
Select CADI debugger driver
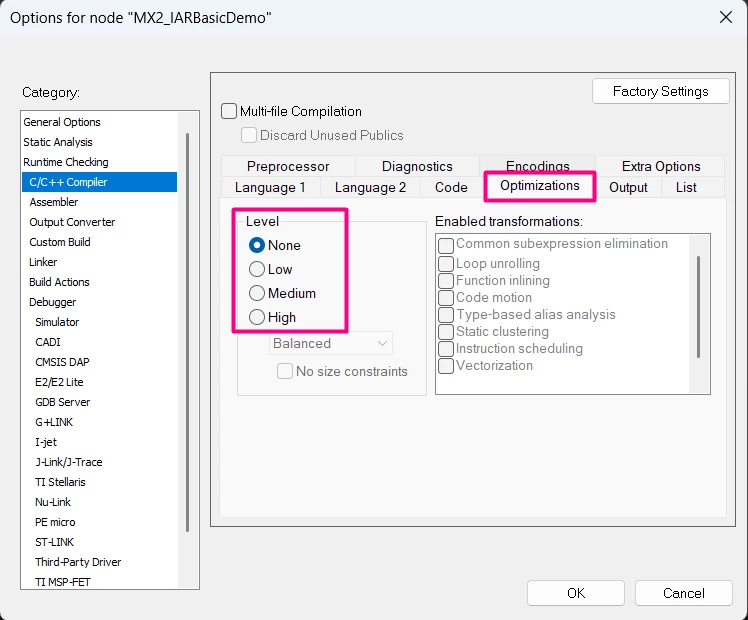(99, 342)
